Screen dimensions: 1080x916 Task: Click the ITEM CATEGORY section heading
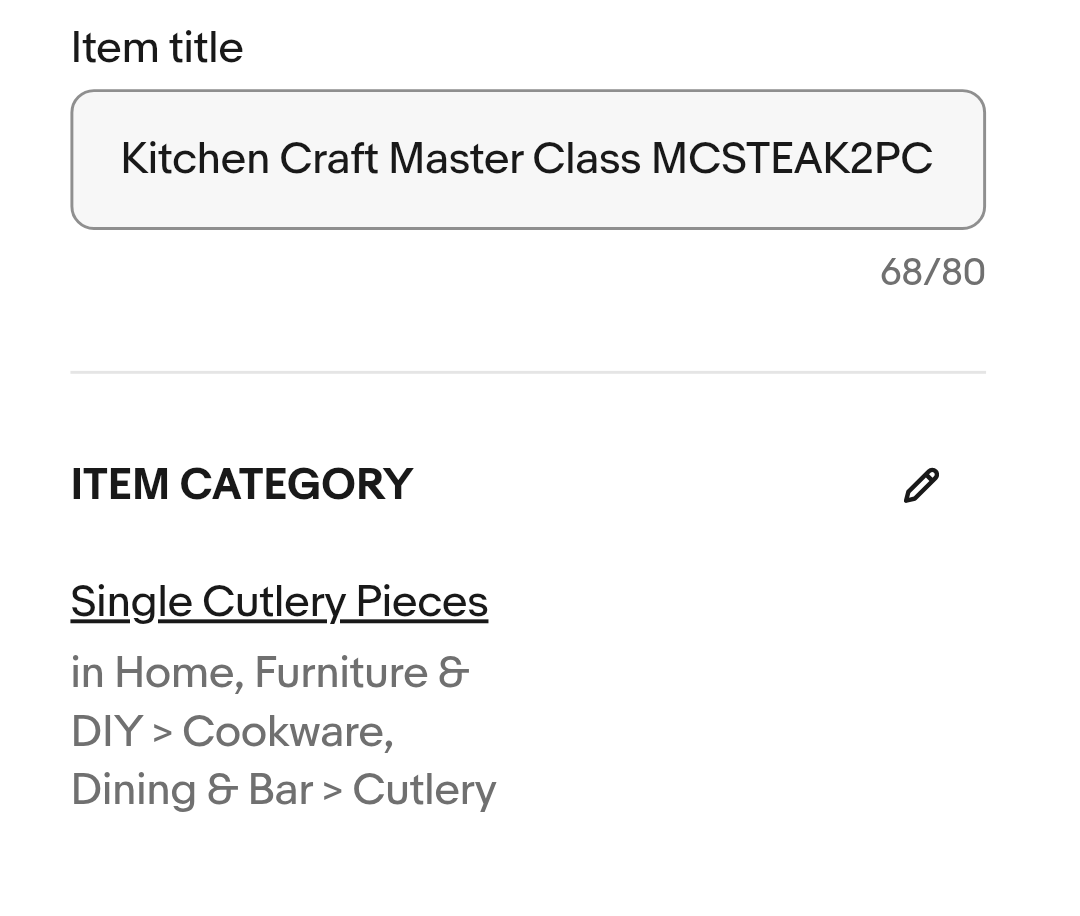[x=241, y=485]
